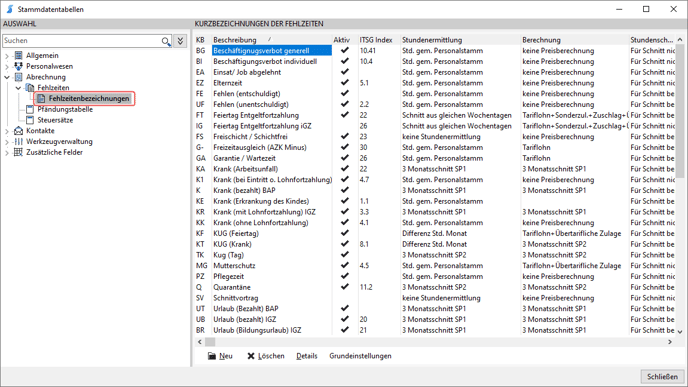The height and width of the screenshot is (387, 688).
Task: Select the Steuersätze tree item
Action: point(55,120)
